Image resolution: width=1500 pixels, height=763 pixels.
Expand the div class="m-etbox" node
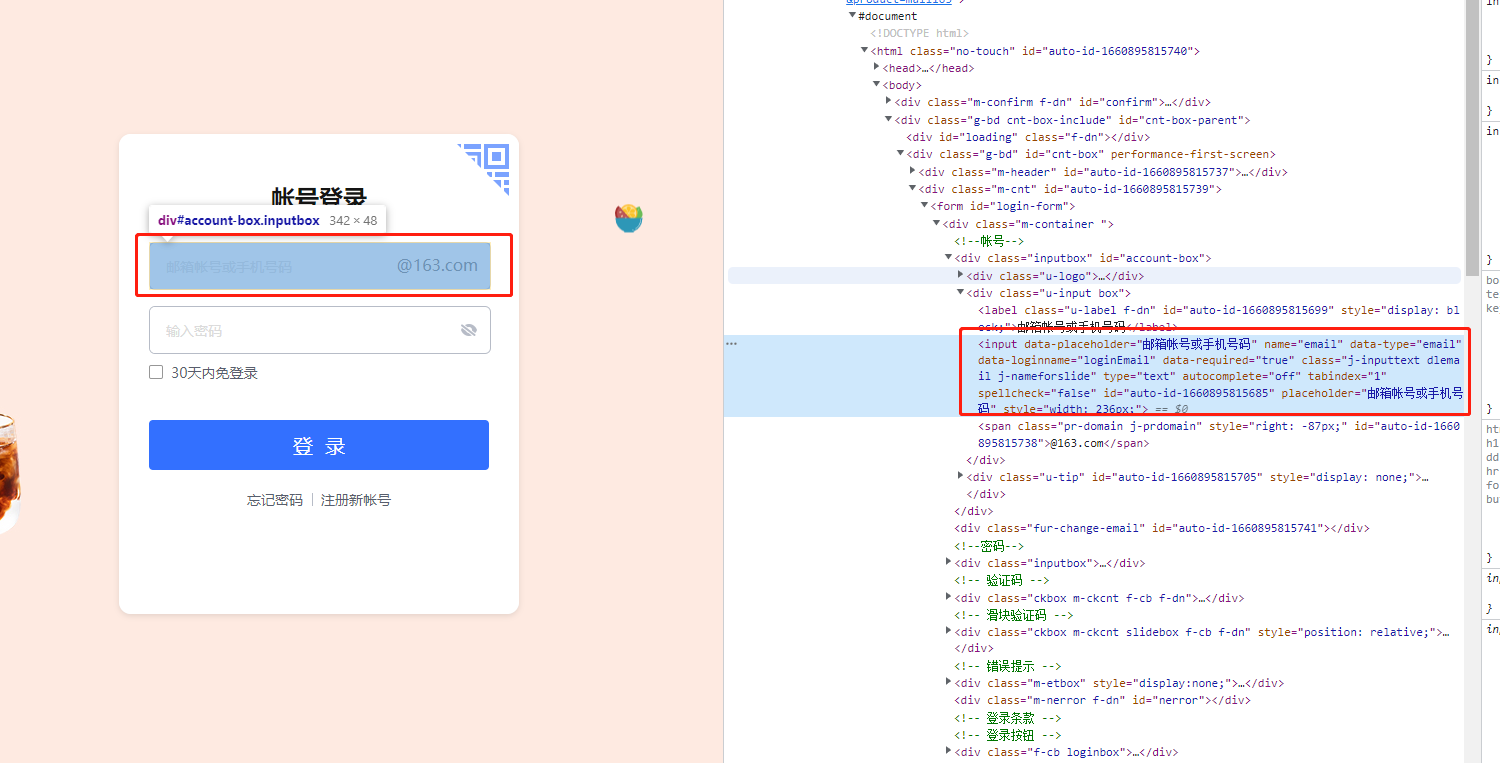949,683
